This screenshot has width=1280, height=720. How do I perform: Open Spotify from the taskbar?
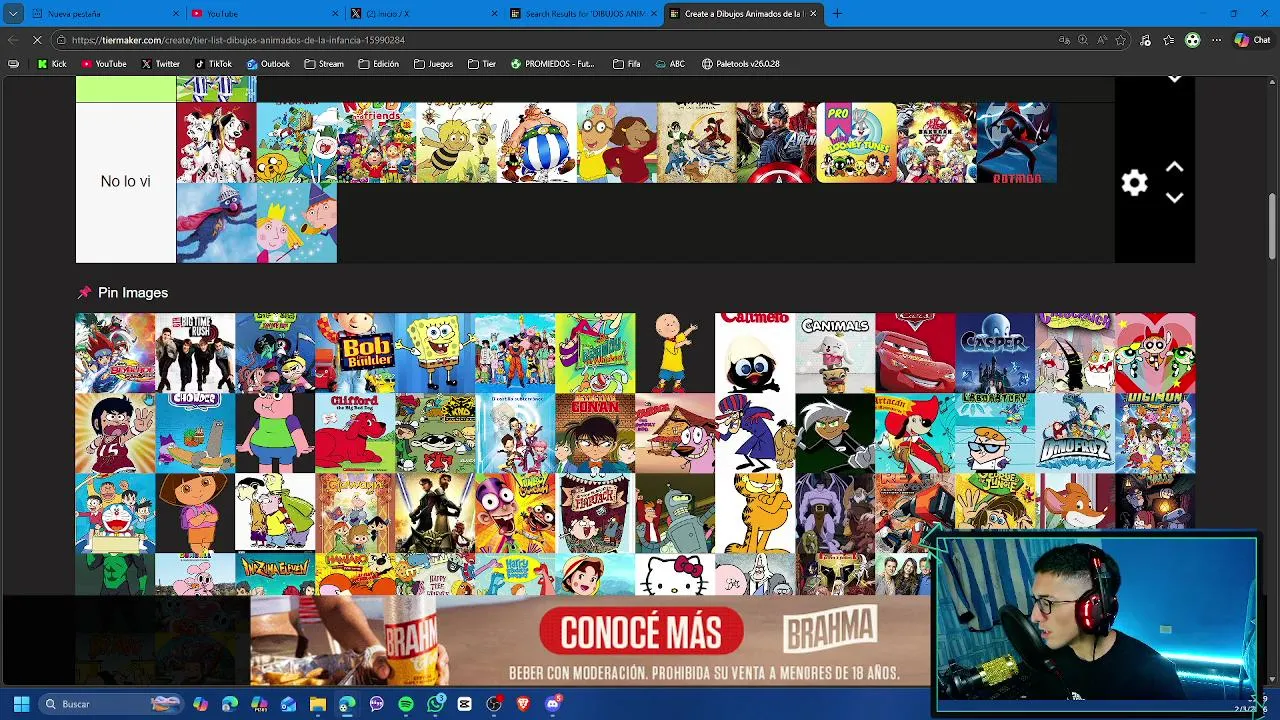click(406, 704)
